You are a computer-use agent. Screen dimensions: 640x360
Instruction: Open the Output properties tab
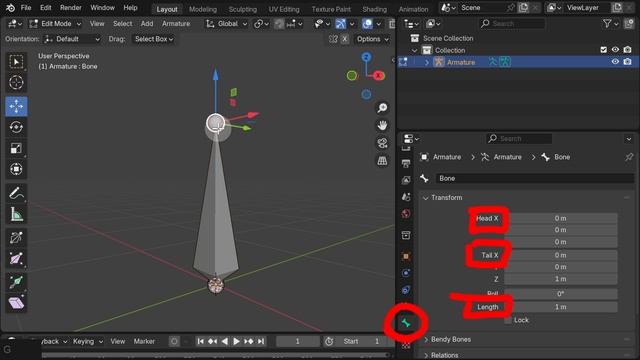click(x=406, y=164)
